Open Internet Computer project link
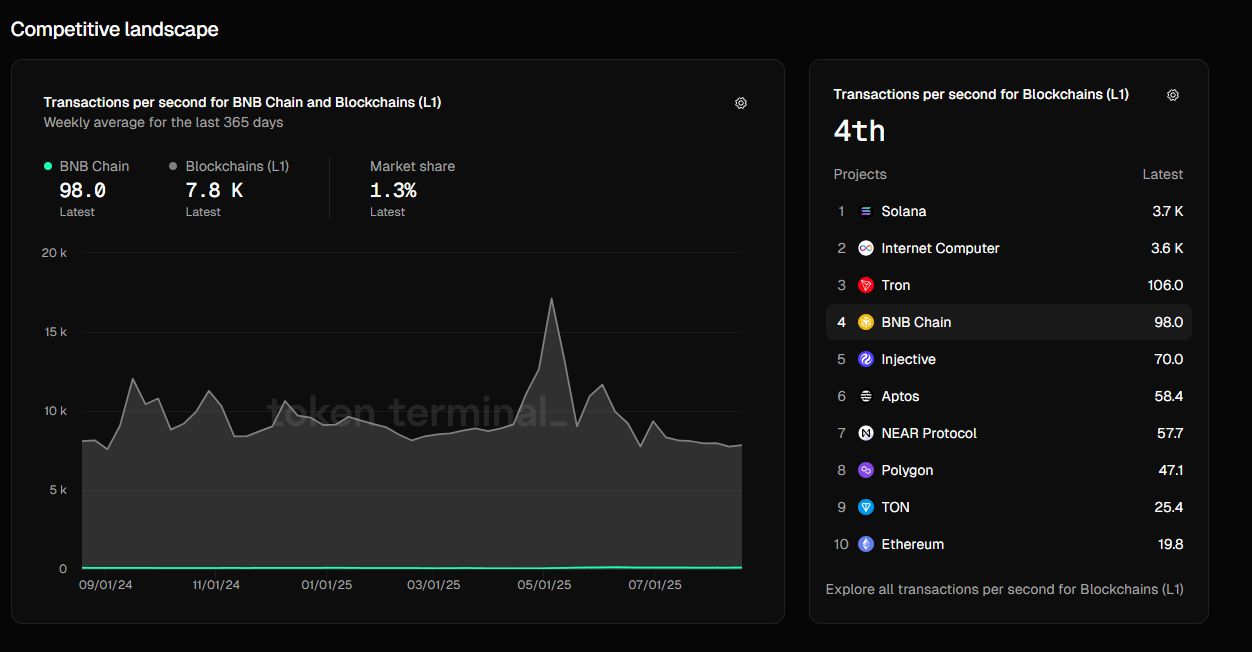 pyautogui.click(x=941, y=248)
